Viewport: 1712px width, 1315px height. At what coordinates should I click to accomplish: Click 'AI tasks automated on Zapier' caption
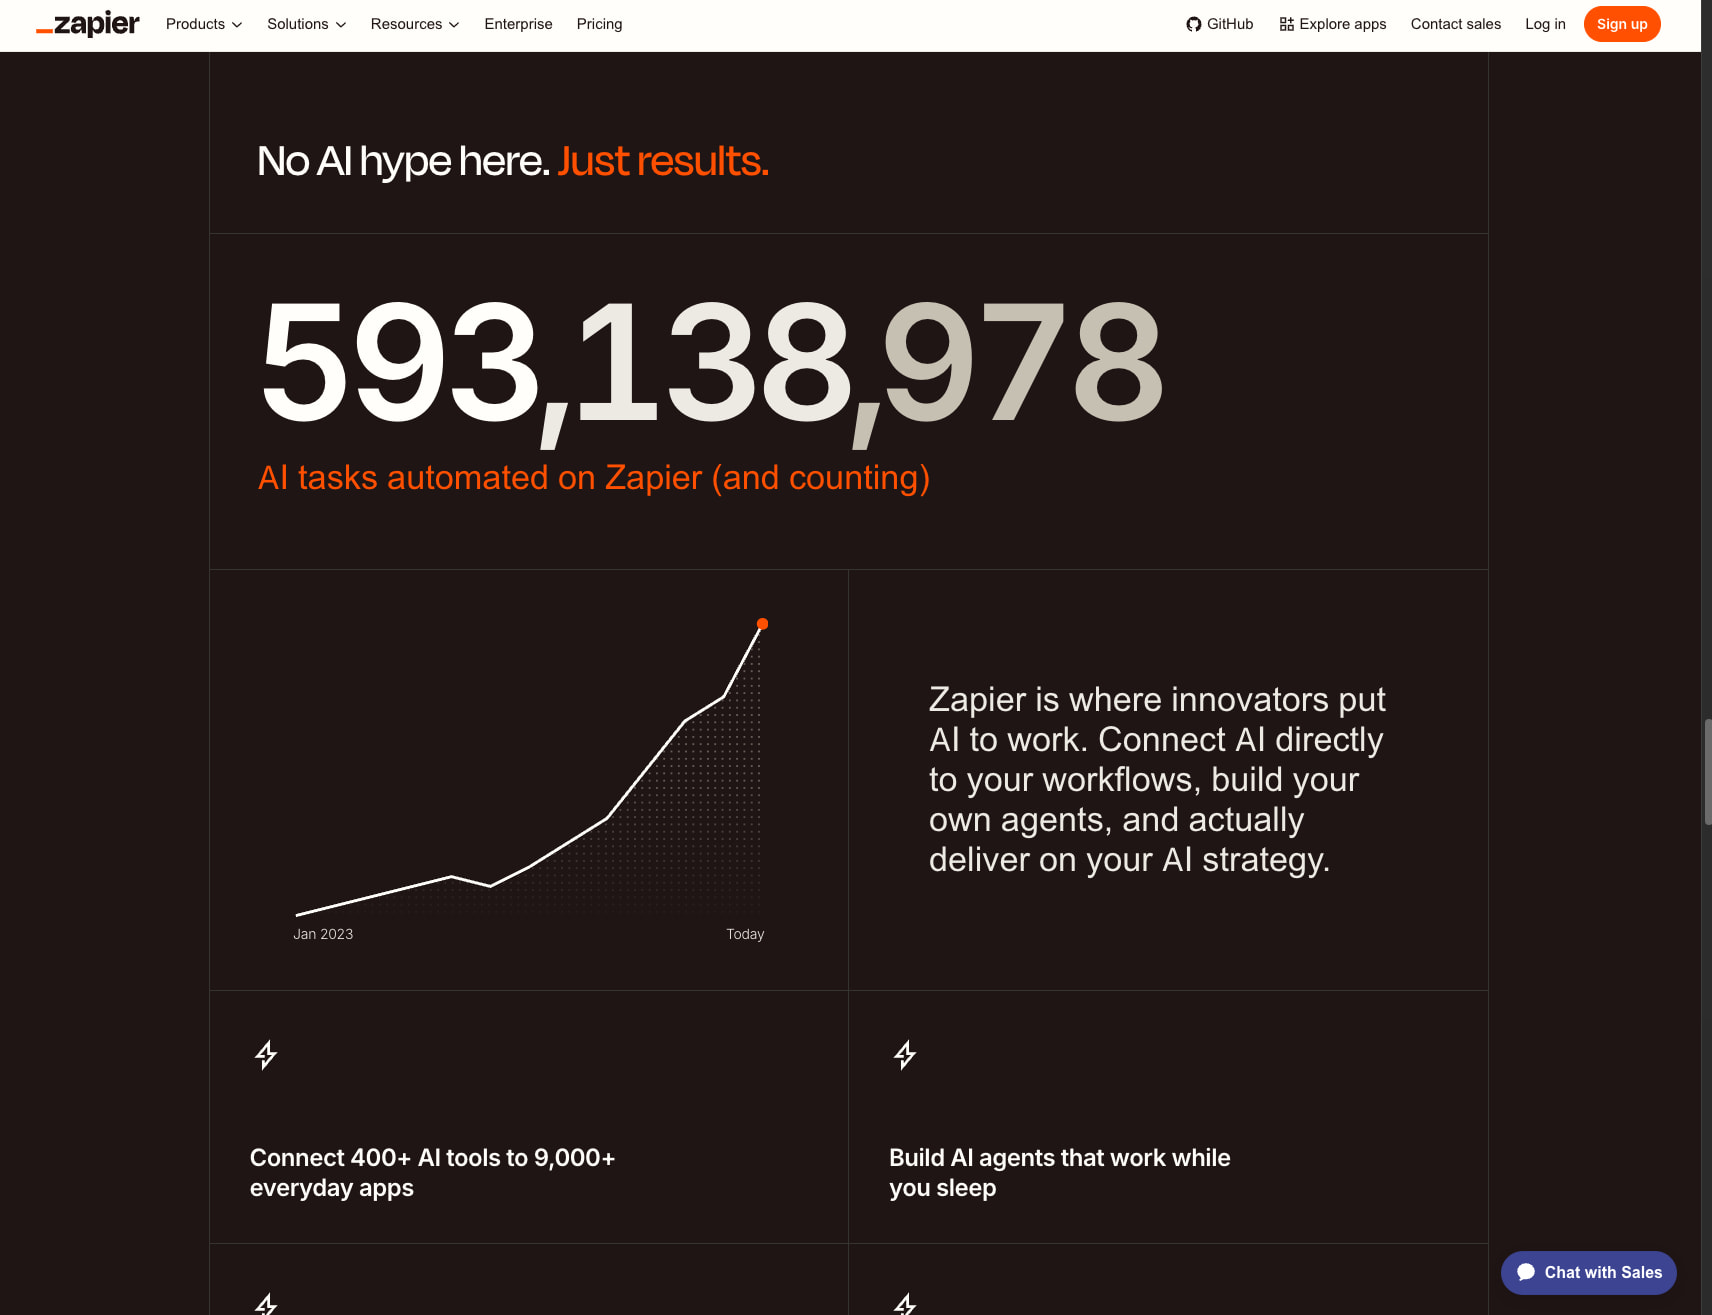[594, 478]
